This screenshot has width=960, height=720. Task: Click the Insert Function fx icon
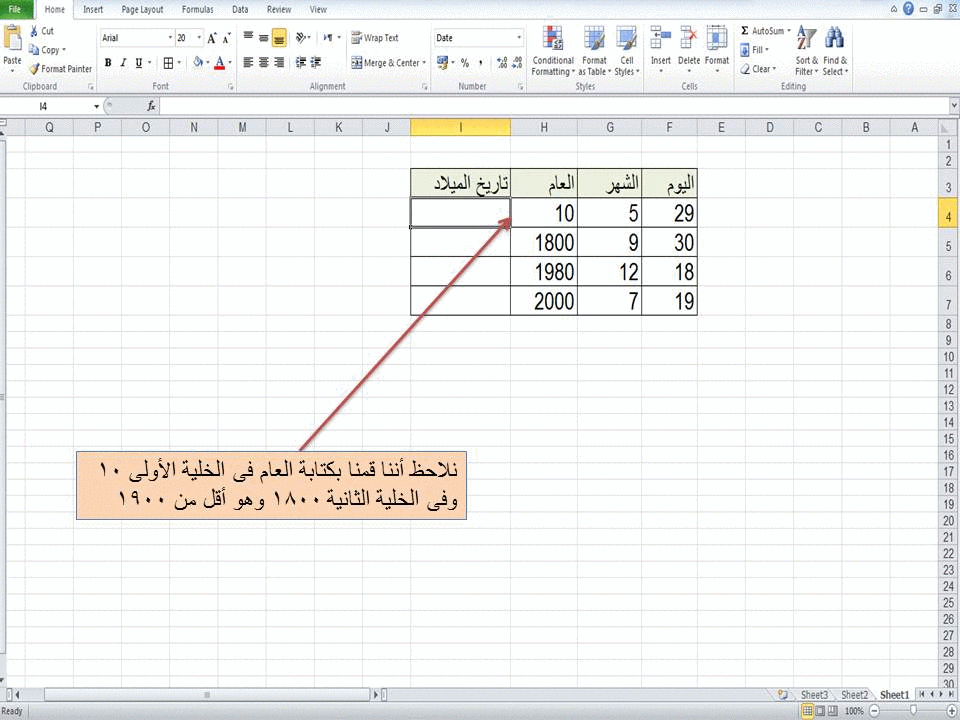(x=151, y=107)
